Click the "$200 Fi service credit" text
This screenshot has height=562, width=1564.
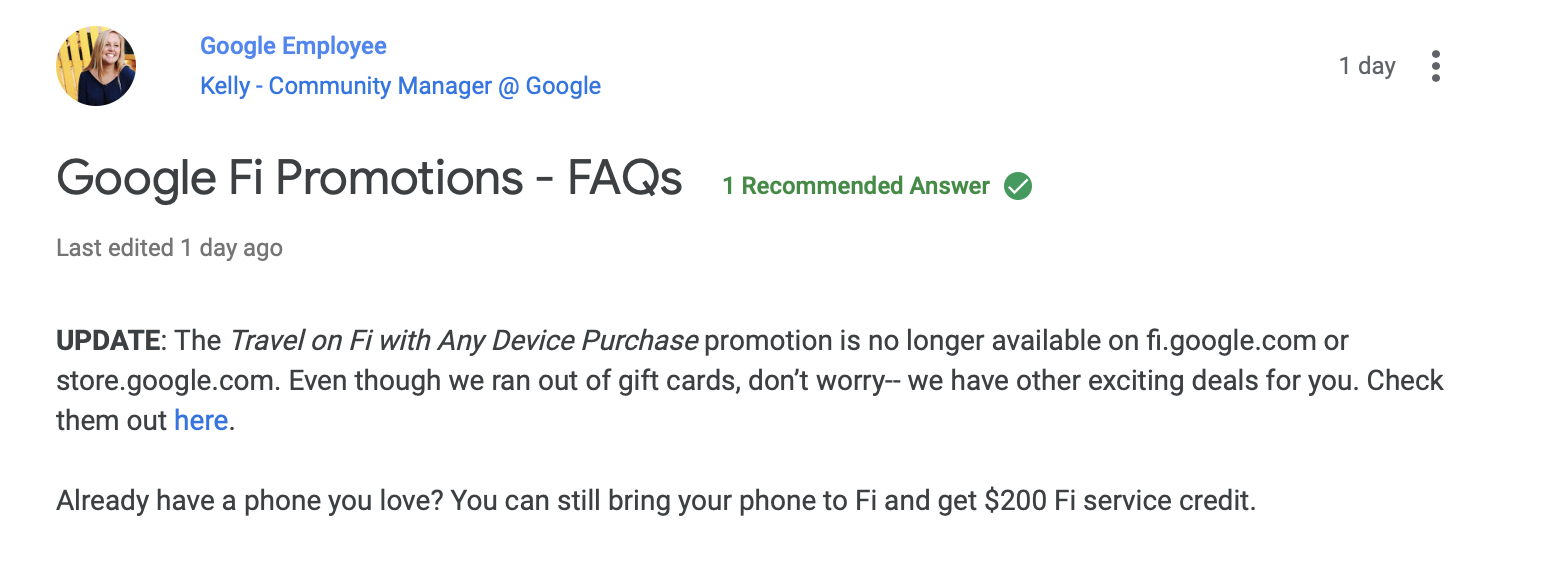(x=1118, y=500)
